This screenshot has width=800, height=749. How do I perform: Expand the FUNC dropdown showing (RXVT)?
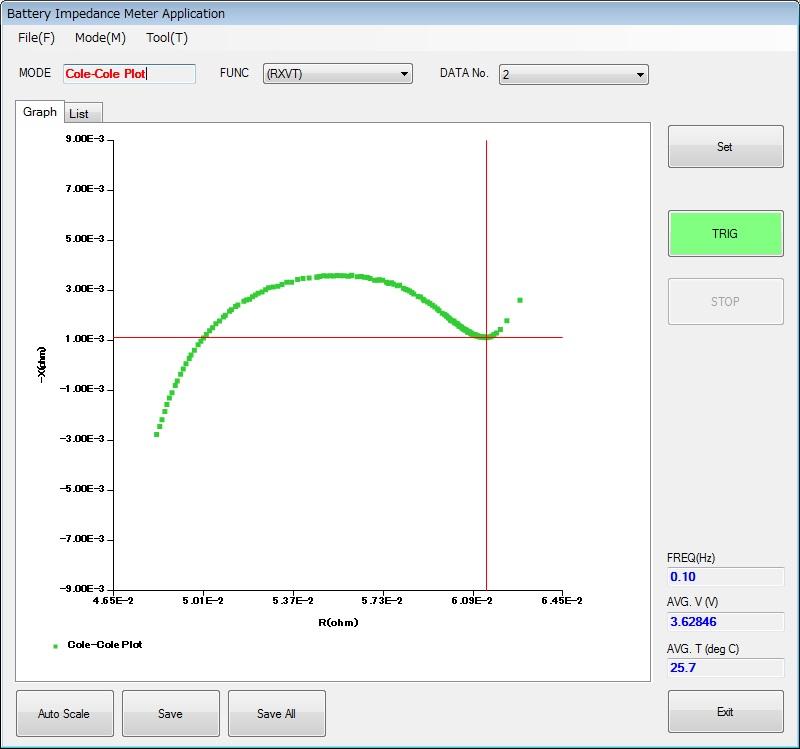338,74
